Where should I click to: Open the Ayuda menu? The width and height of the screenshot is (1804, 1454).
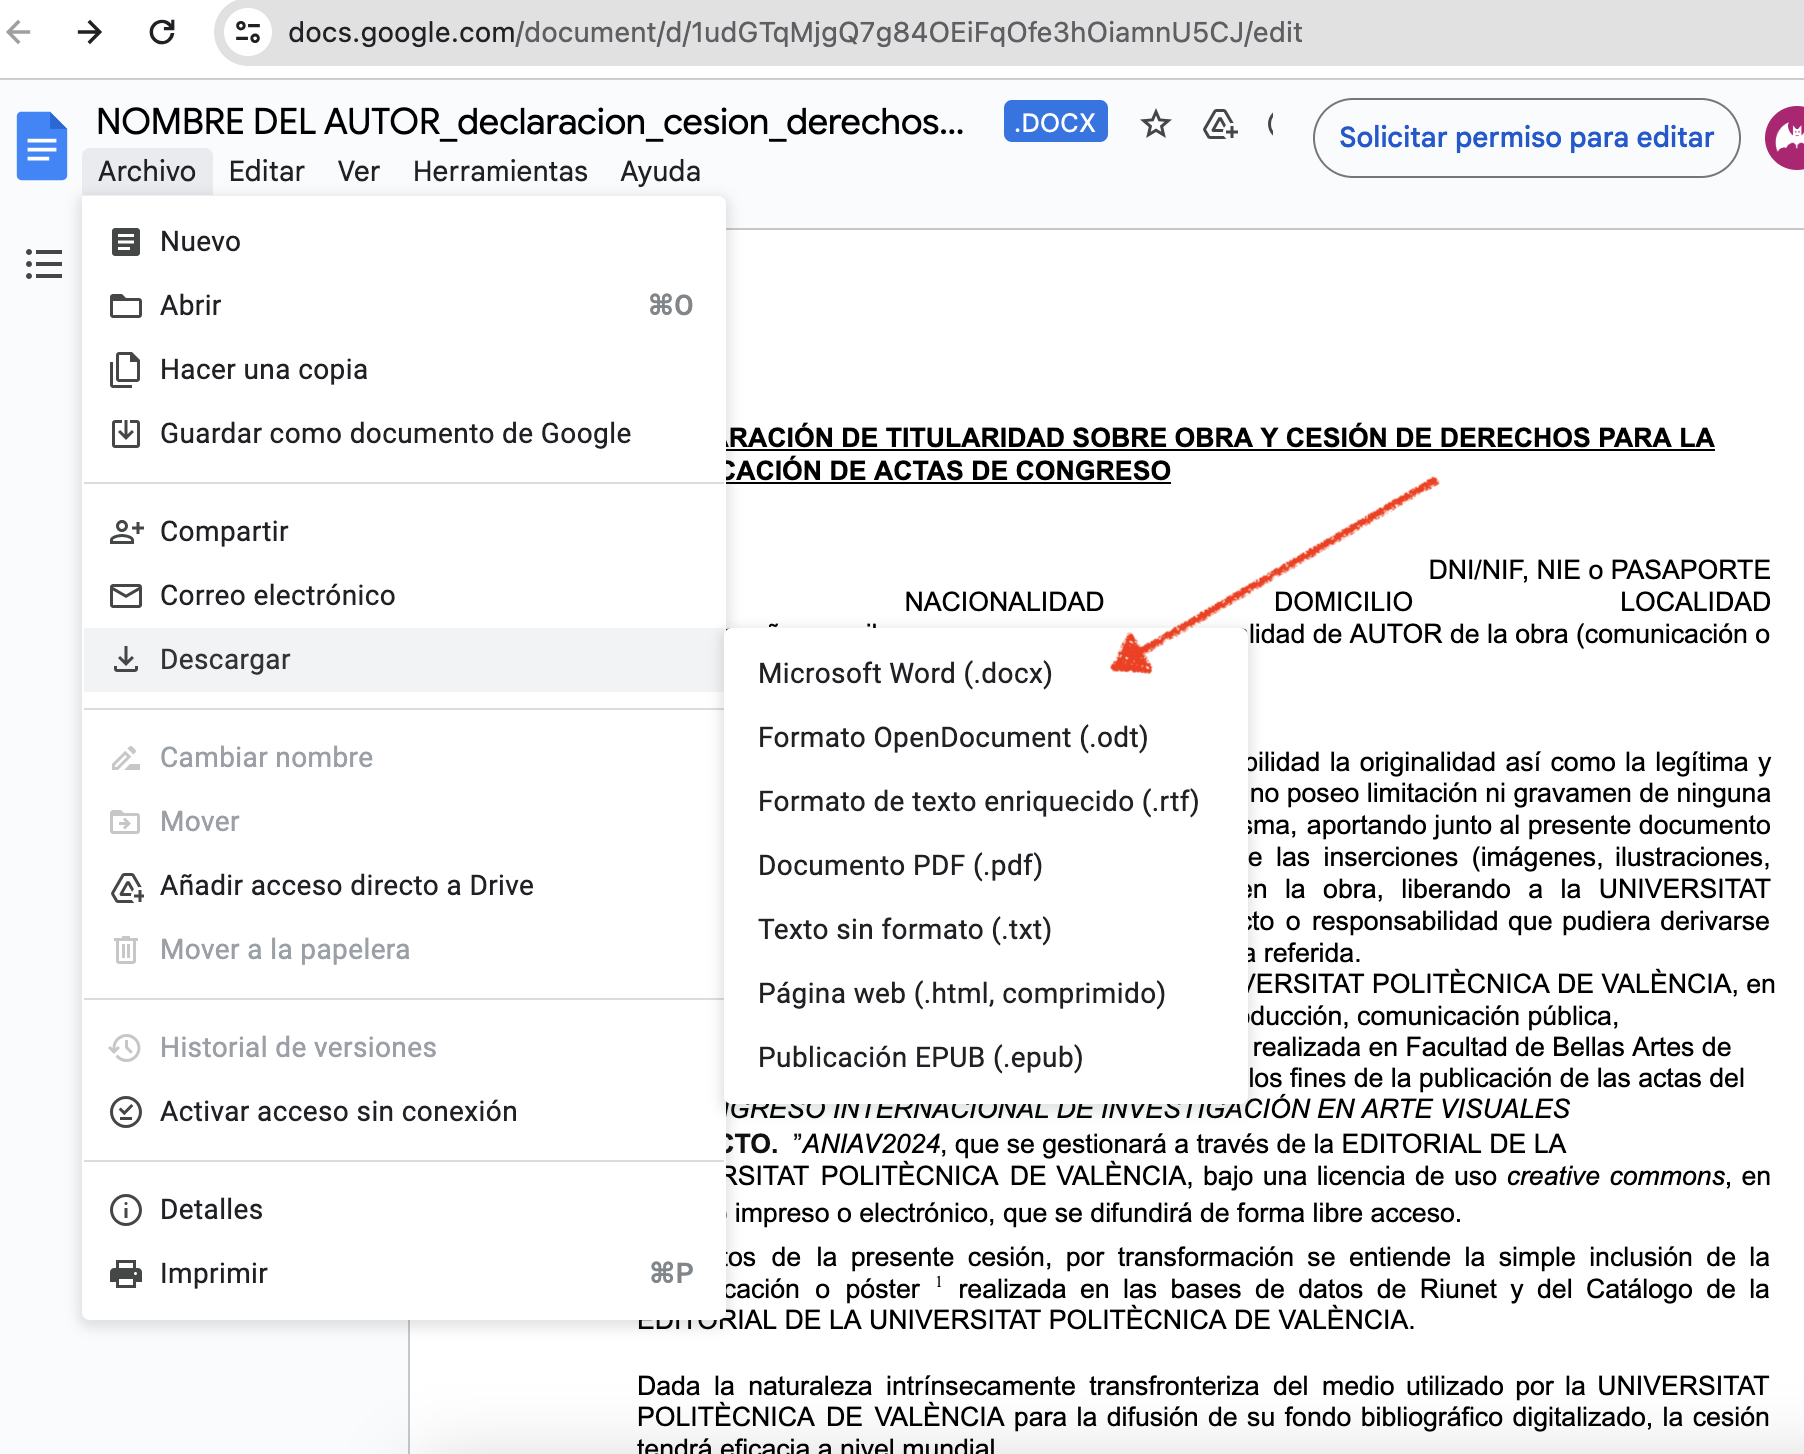(660, 171)
